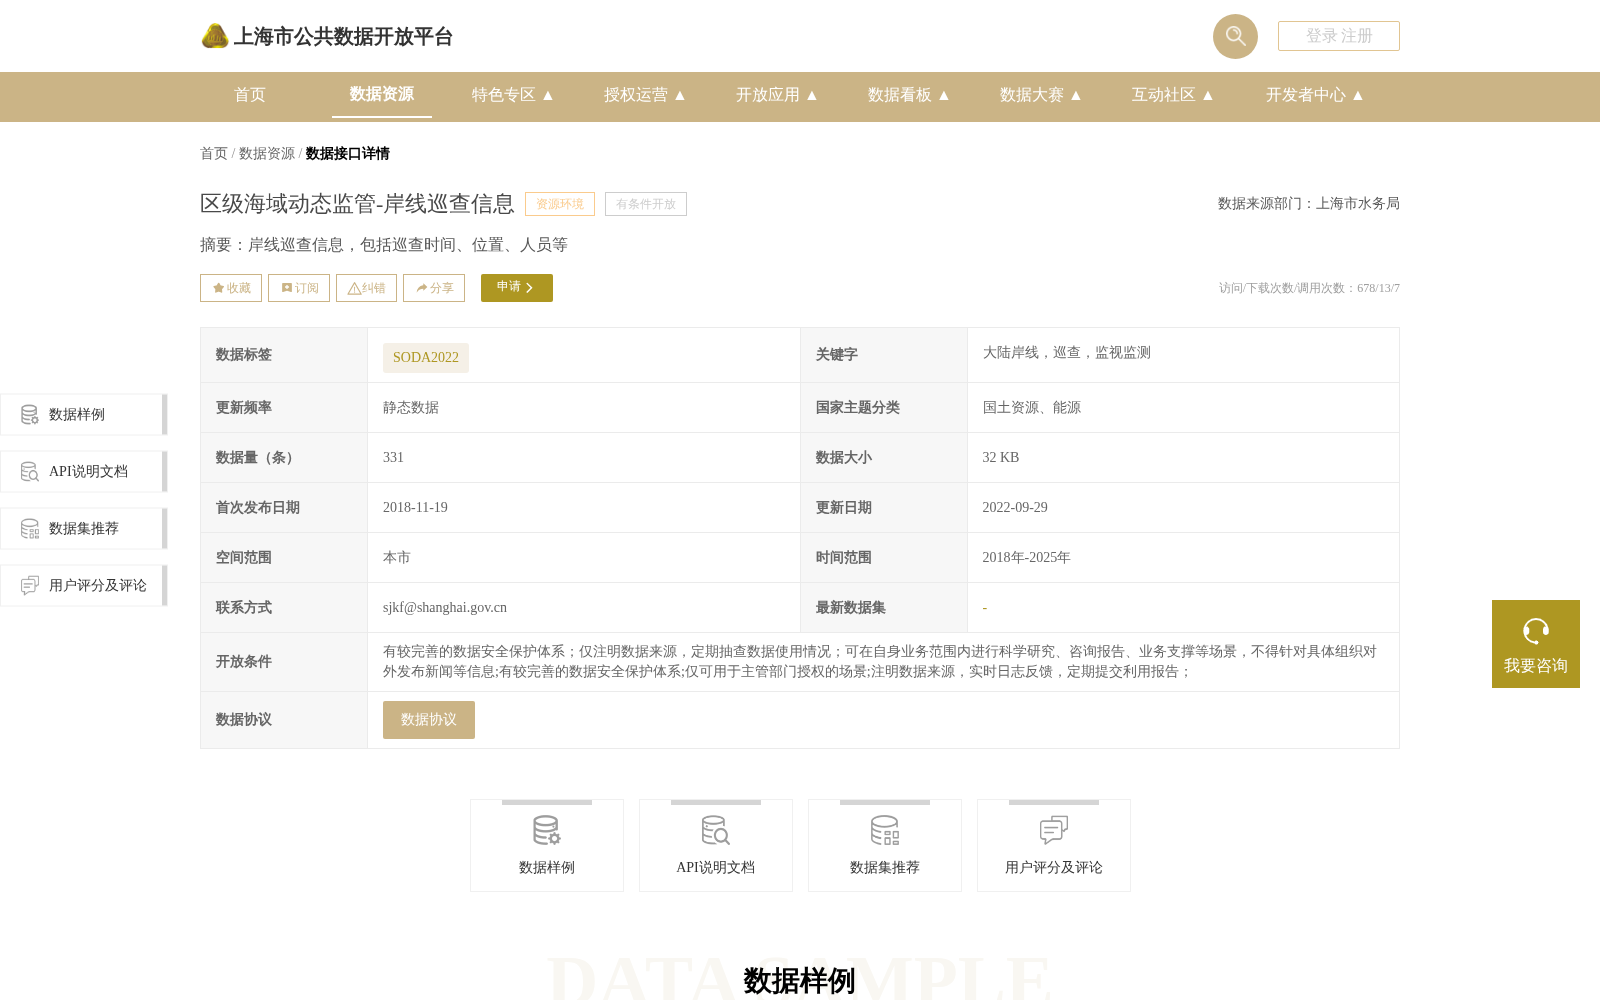This screenshot has height=1000, width=1600.
Task: Jump to sidebar 用户评分及评论 label
Action: [98, 585]
